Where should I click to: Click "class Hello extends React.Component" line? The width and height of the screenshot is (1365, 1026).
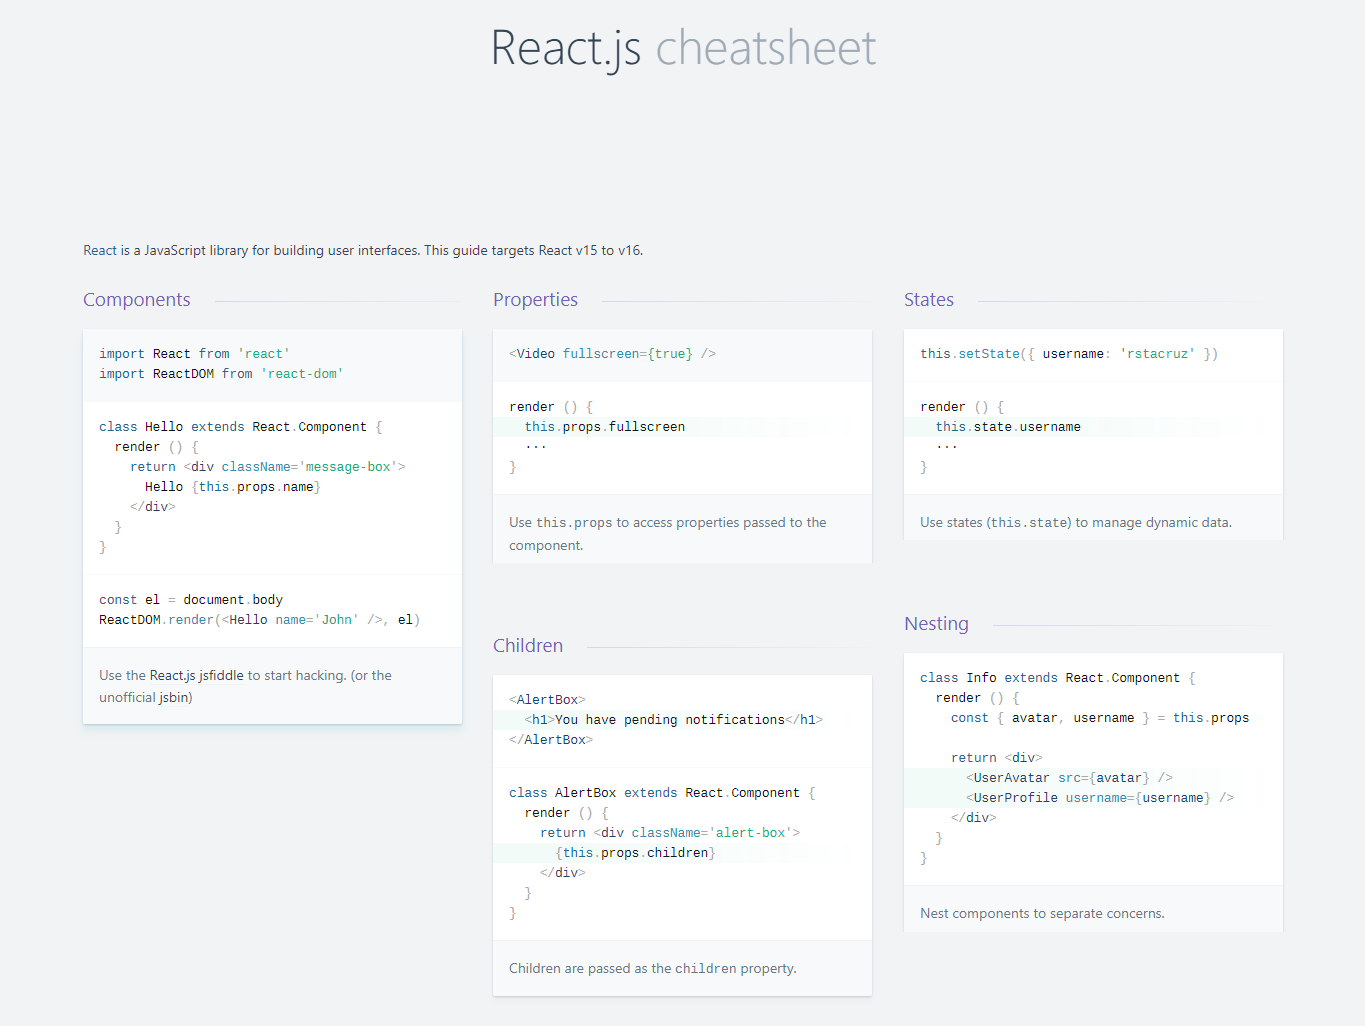pyautogui.click(x=241, y=427)
